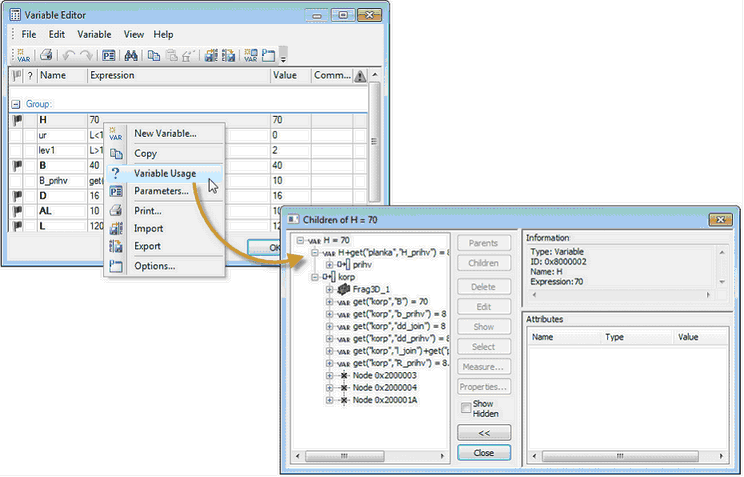
Task: Click the Copy toolbar icon
Action: tap(154, 55)
